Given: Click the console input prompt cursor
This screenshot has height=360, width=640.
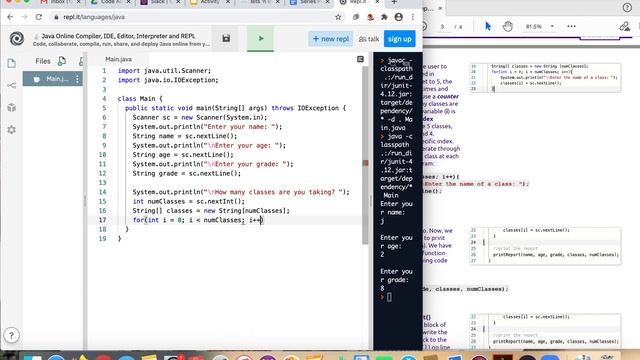Looking at the screenshot, I should [x=389, y=297].
